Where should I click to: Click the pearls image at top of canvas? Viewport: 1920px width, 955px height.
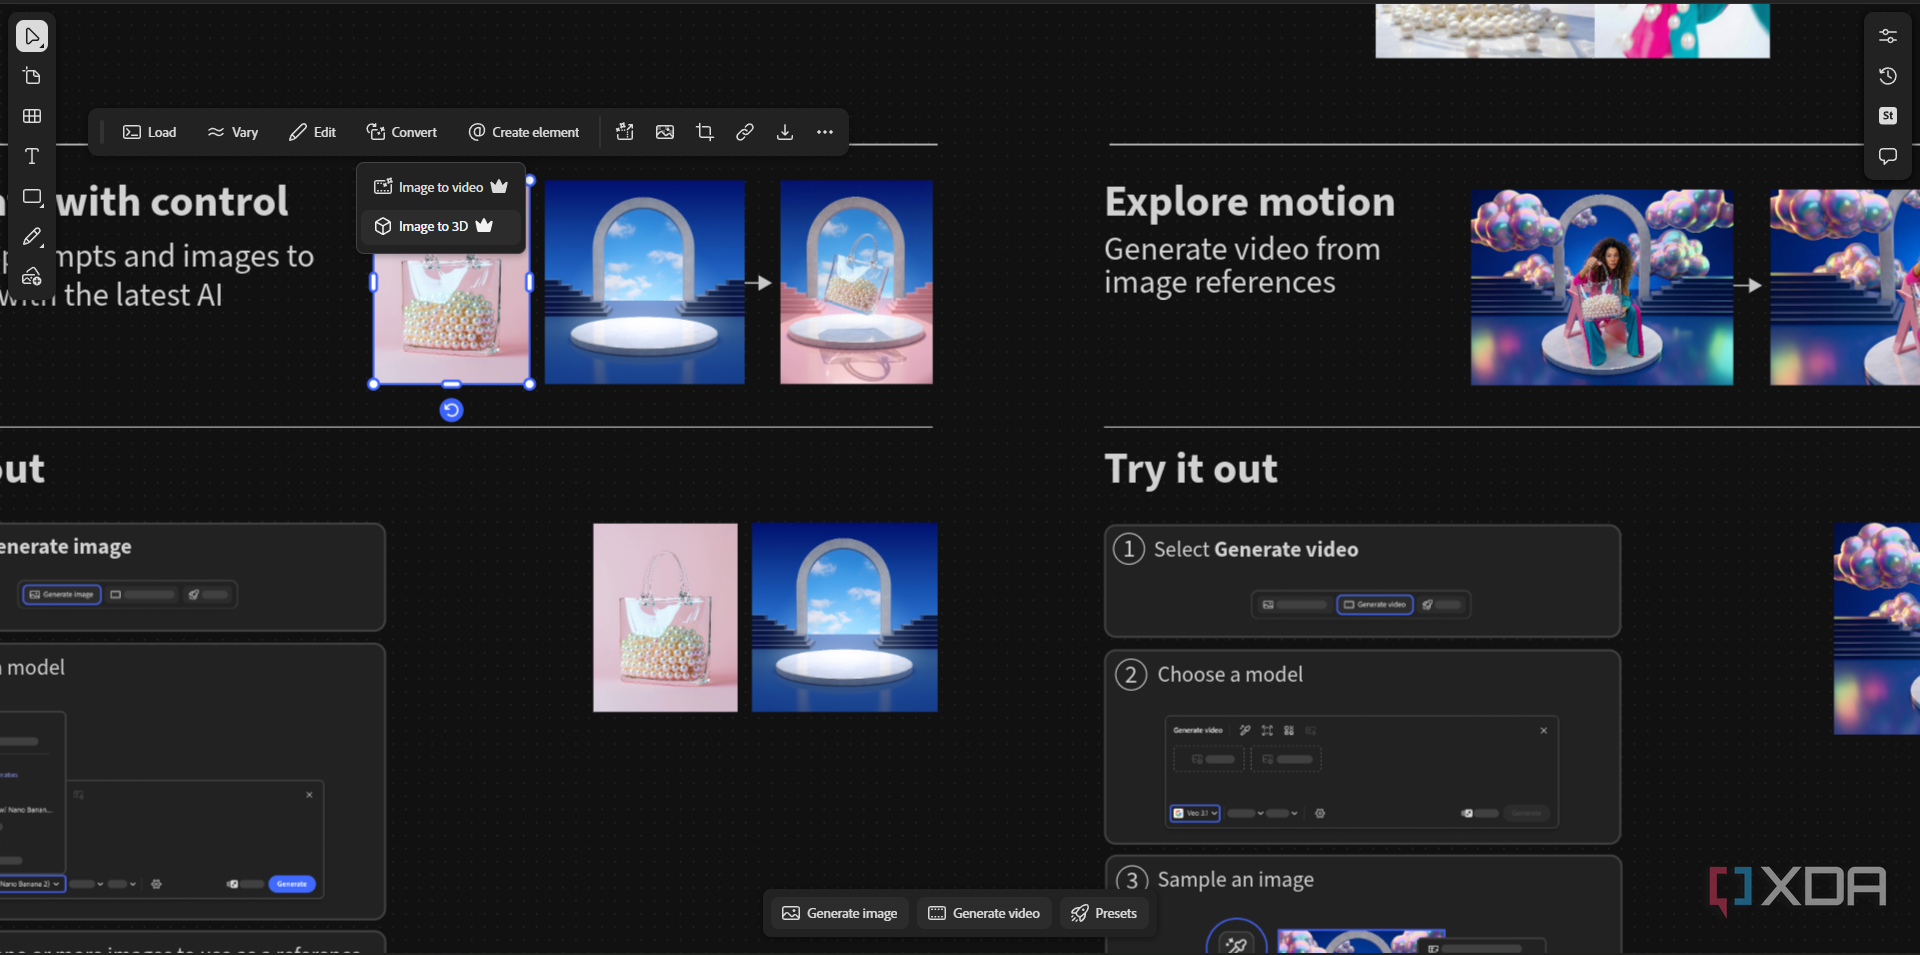click(1485, 30)
